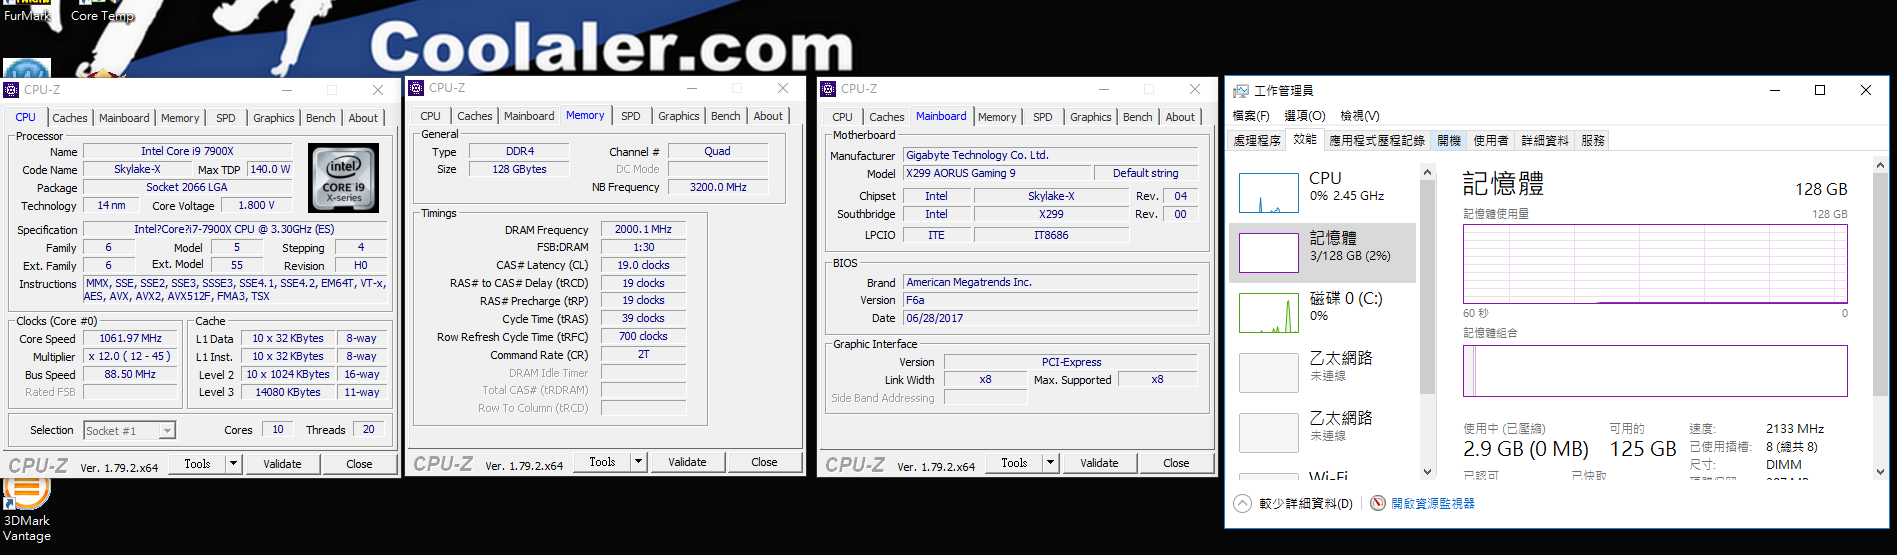This screenshot has width=1897, height=555.
Task: Open the Core Temp desktop shortcut
Action: tap(102, 12)
